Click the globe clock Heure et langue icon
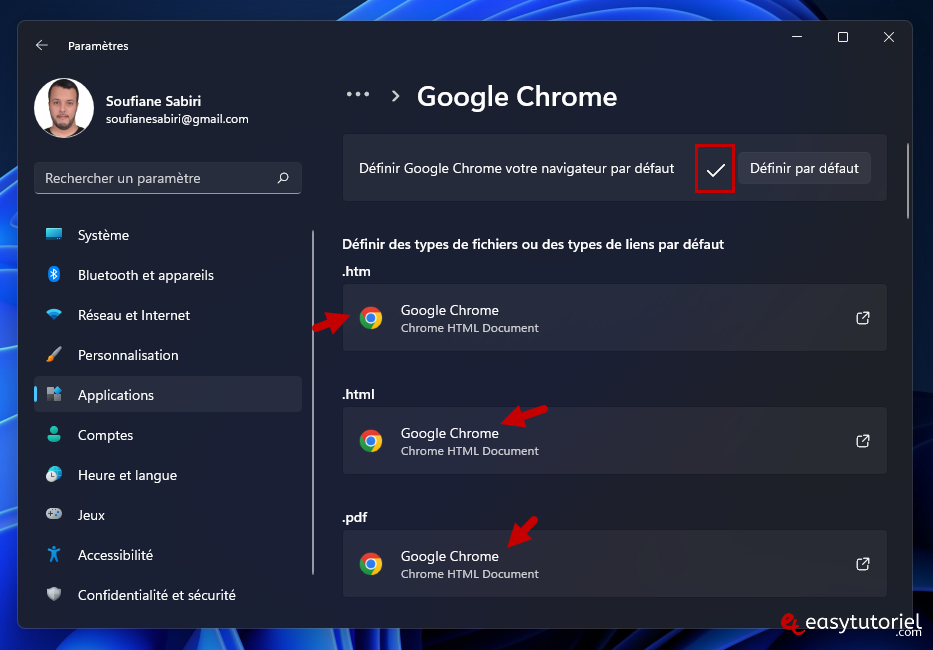This screenshot has height=650, width=933. pos(54,474)
